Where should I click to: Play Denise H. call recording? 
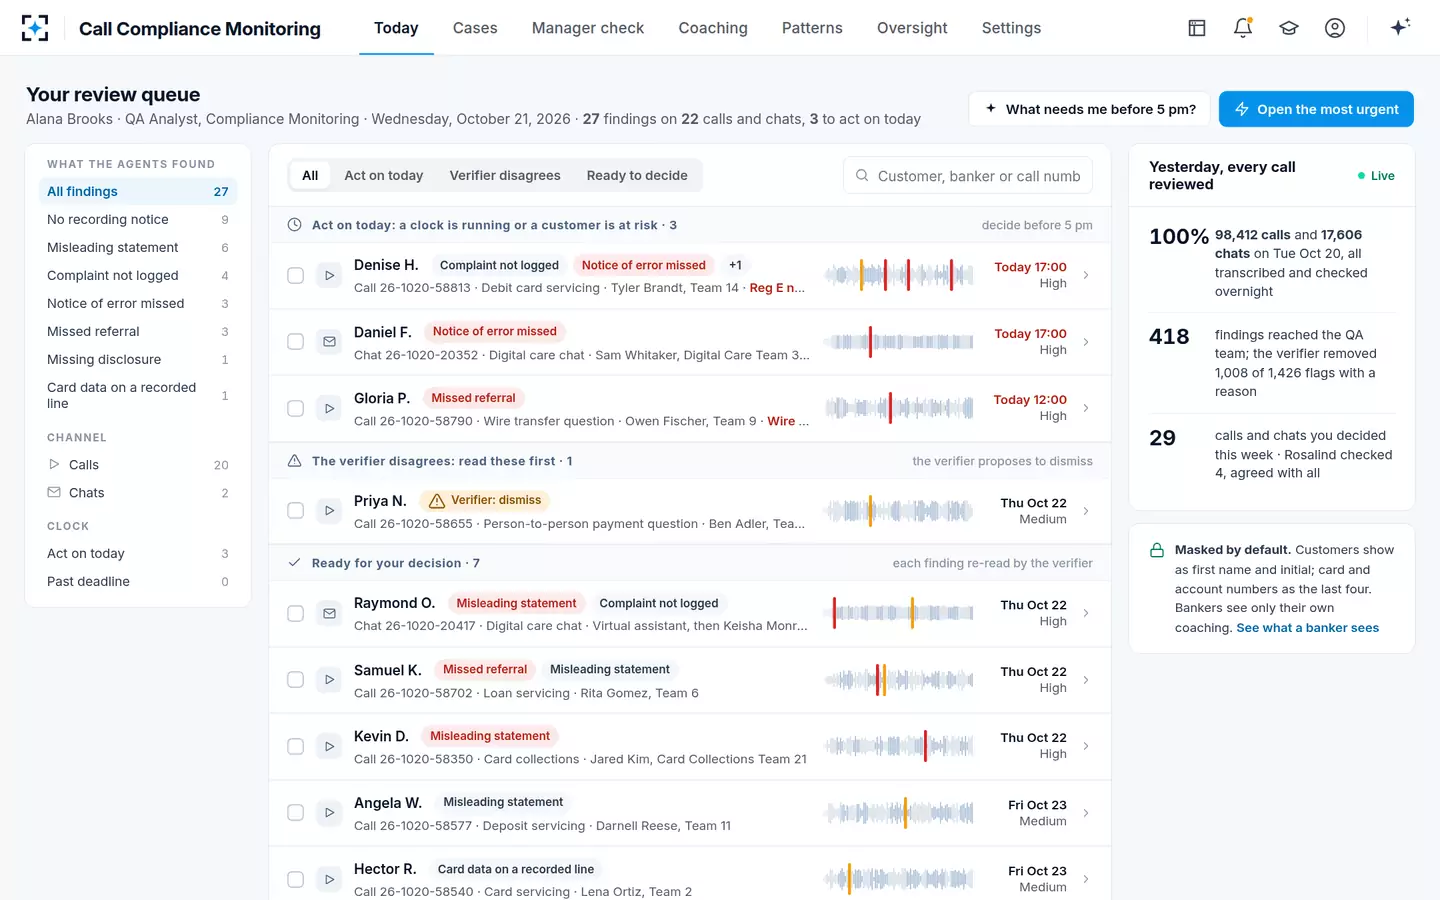329,275
